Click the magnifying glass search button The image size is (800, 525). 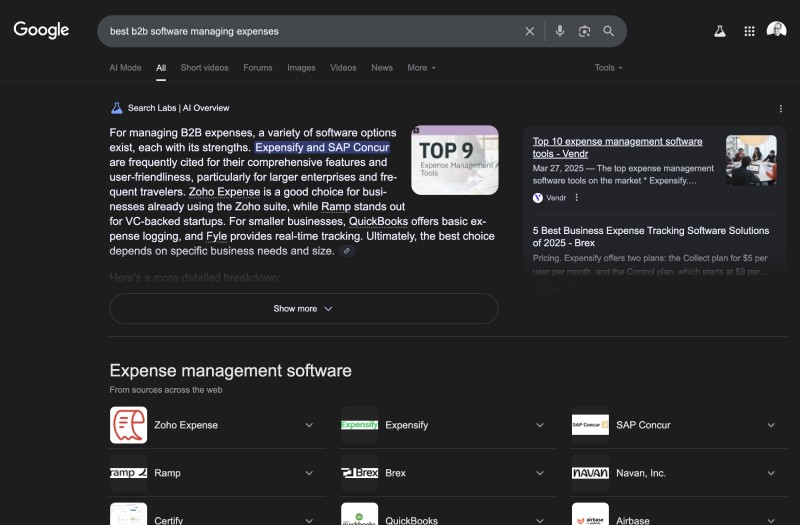point(608,31)
